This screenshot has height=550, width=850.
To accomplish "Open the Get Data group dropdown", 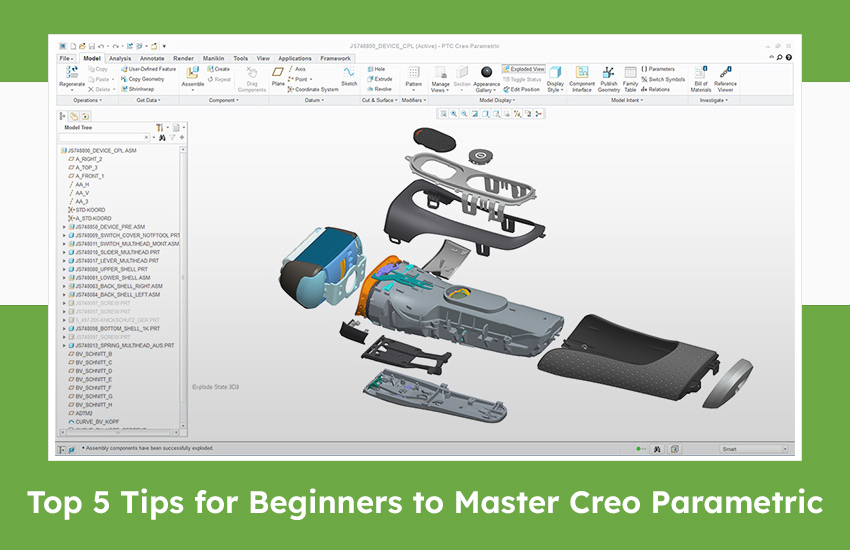I will tap(149, 100).
